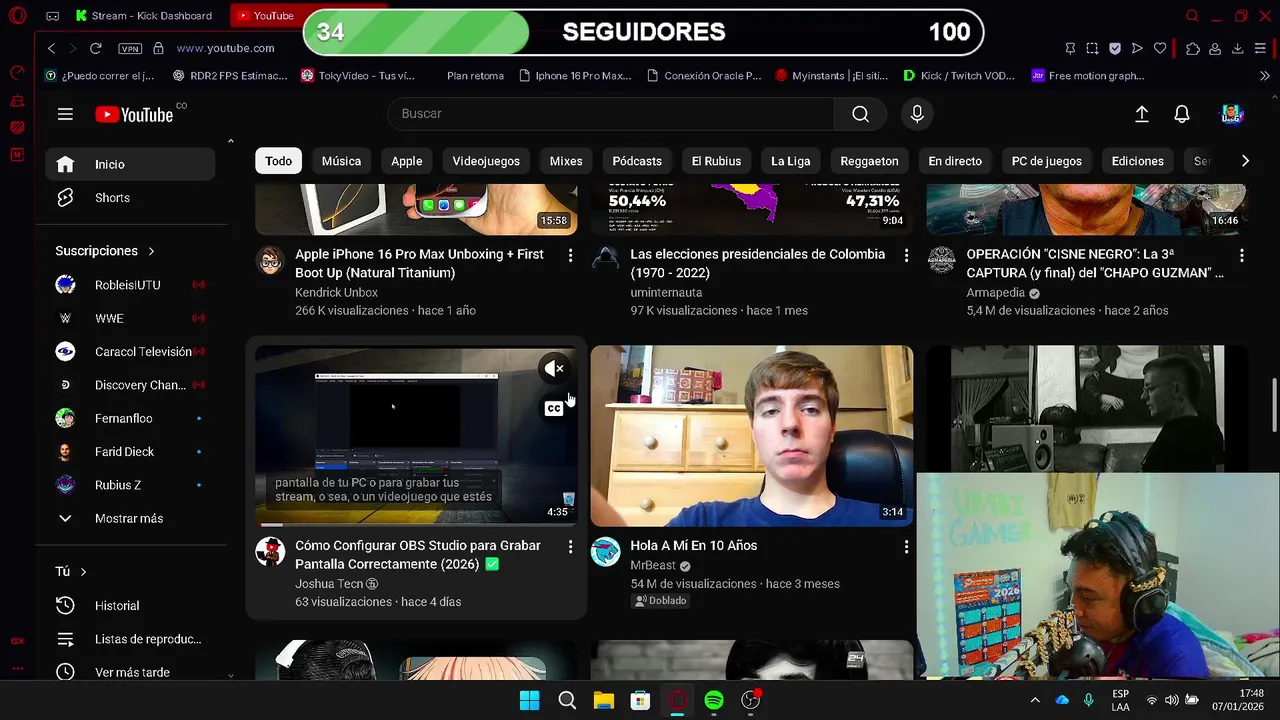1280x720 pixels.
Task: Select the En directo category chip
Action: tap(955, 161)
